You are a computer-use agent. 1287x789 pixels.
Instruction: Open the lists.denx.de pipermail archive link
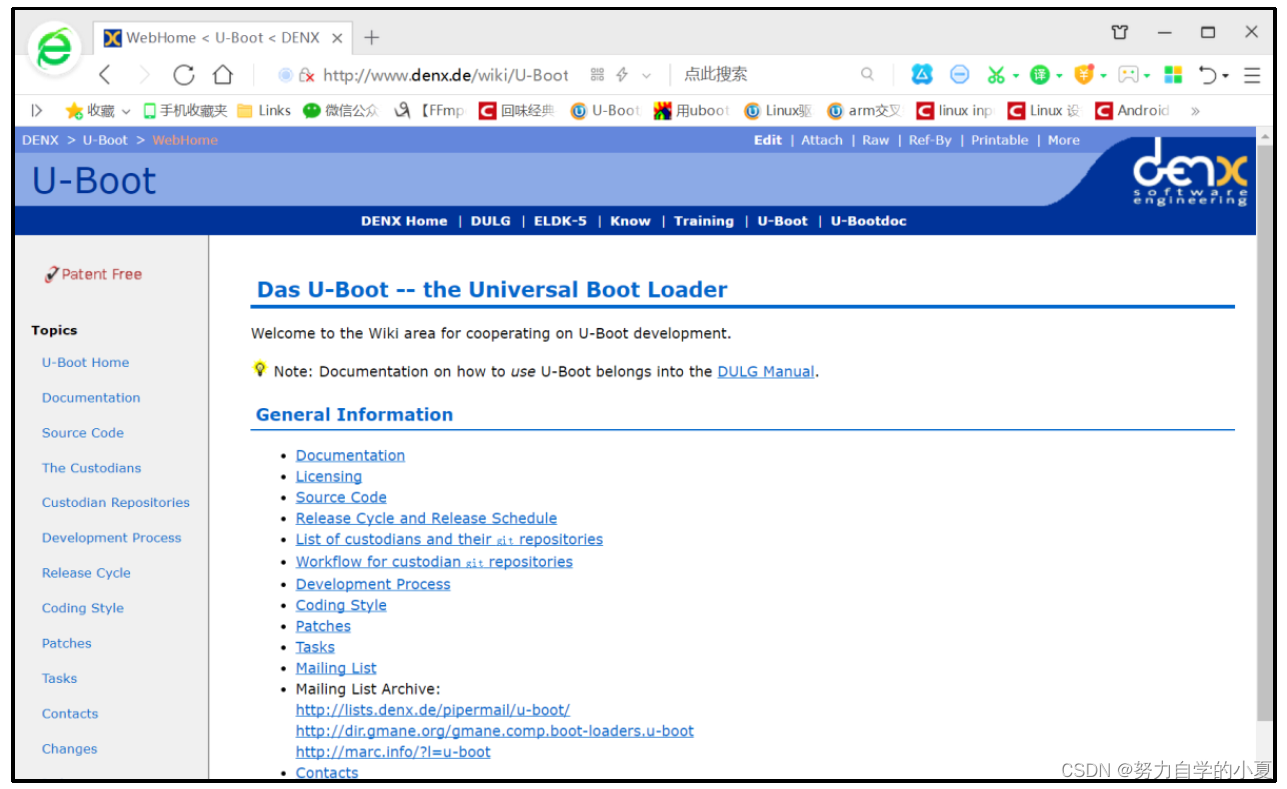coord(433,710)
